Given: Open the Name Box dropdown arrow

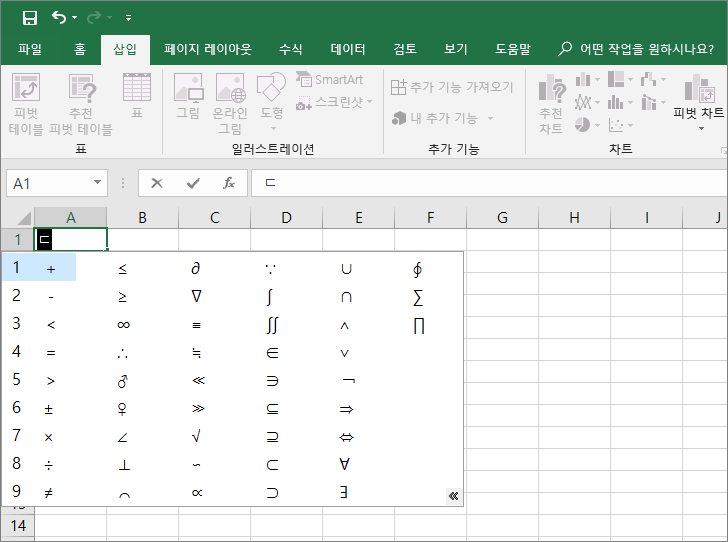Looking at the screenshot, I should (98, 183).
